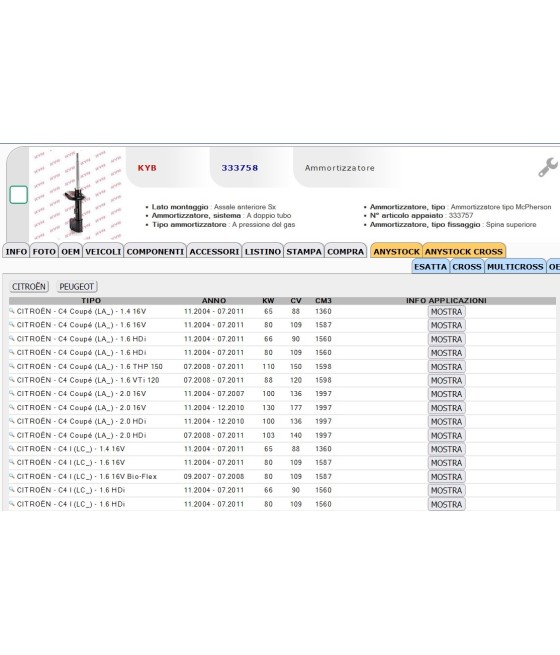
Task: Open the INFO tab
Action: click(x=16, y=251)
